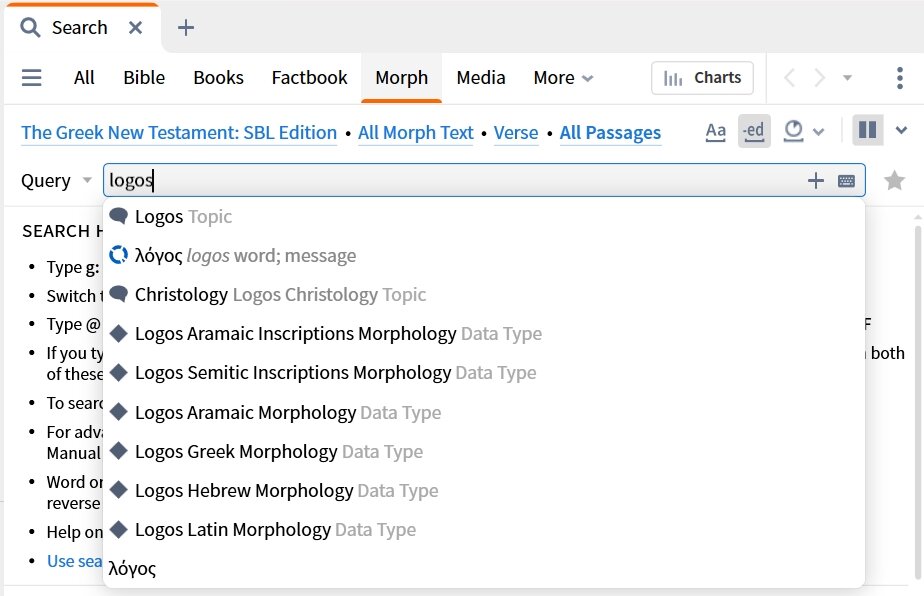Viewport: 924px width, 596px height.
Task: Go forward with the right arrow
Action: (819, 78)
